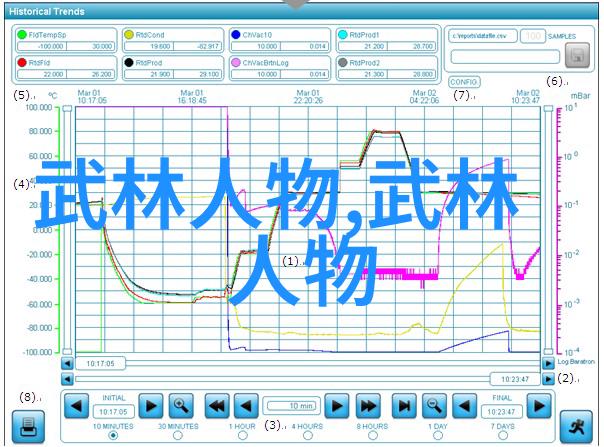The width and height of the screenshot is (604, 447).
Task: Click the empty field under file path
Action: click(x=505, y=57)
